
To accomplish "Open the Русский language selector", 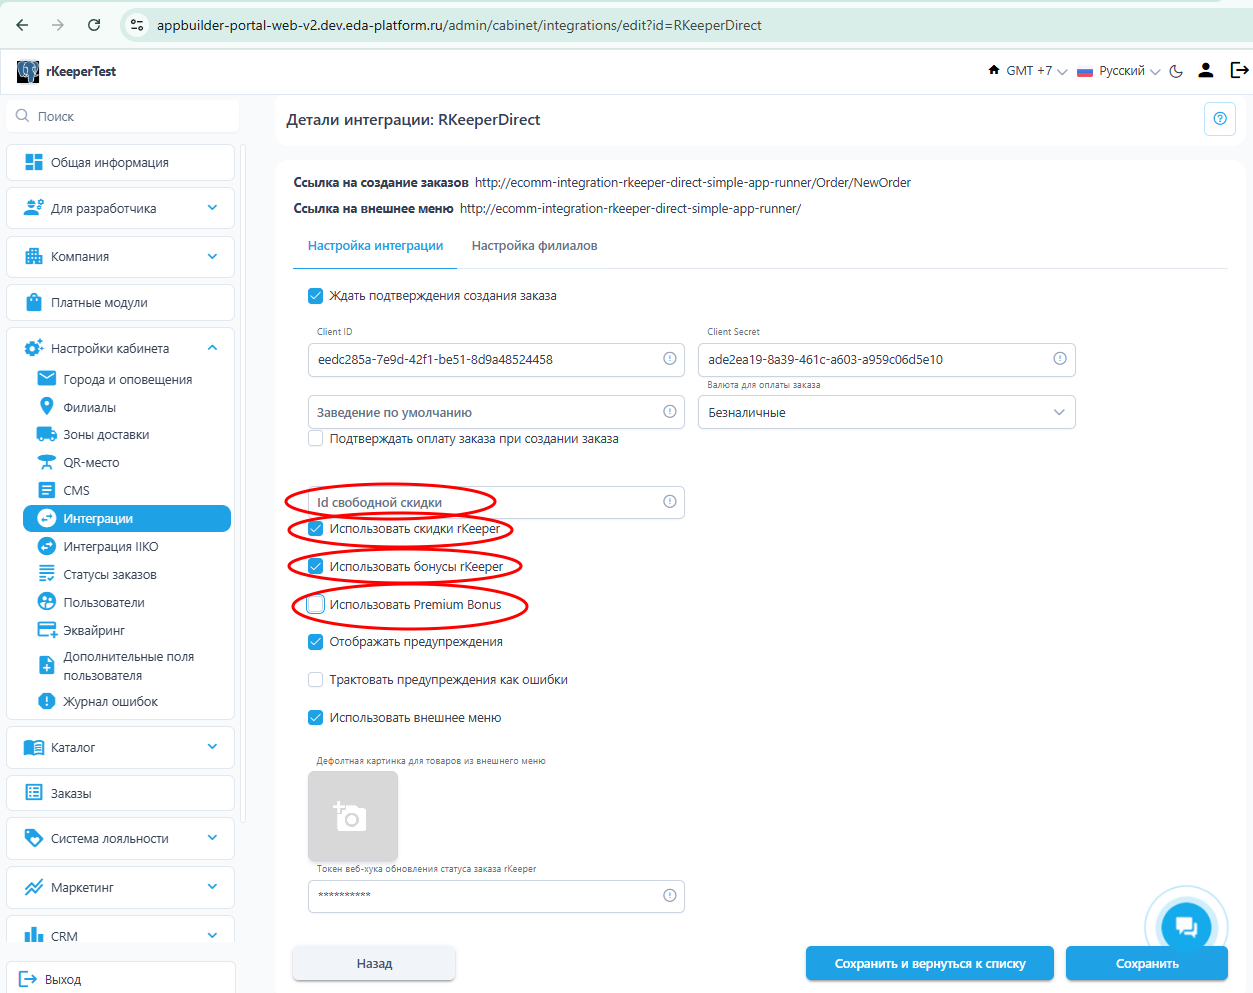I will pos(1119,71).
